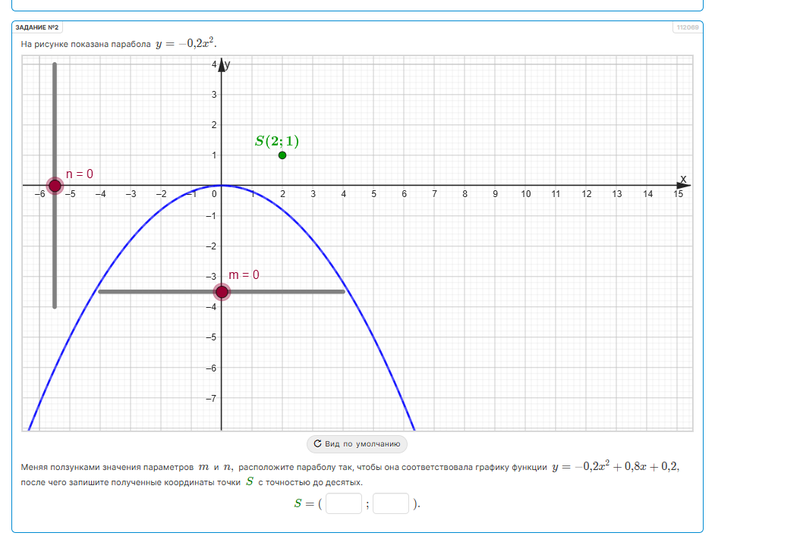Image resolution: width=800 pixels, height=539 pixels.
Task: Click tick mark 15 on the x axis
Action: click(678, 194)
